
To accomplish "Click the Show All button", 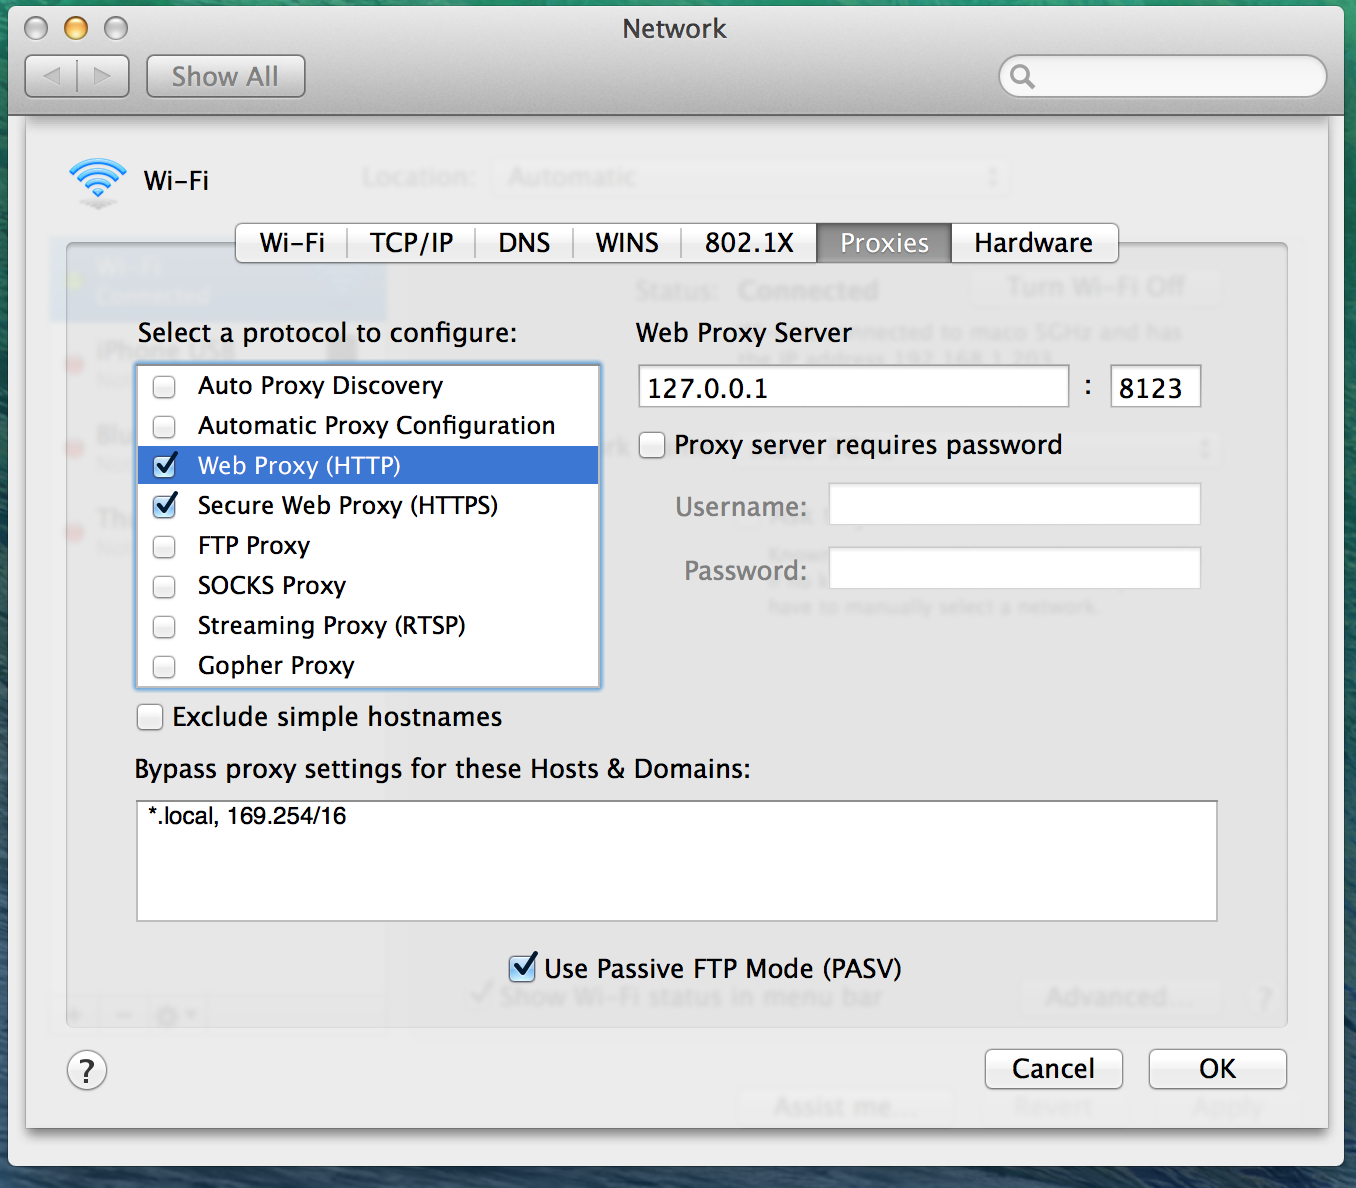I will (x=226, y=76).
